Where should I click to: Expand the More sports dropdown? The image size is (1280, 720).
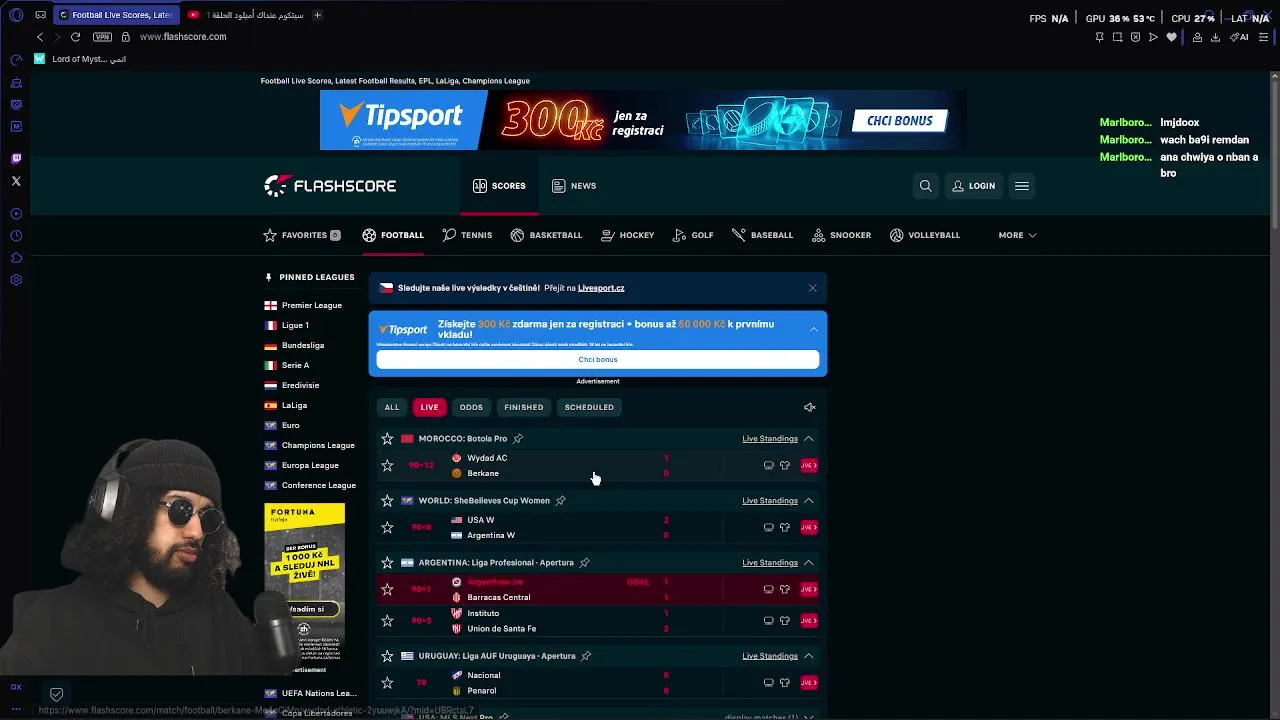[x=1017, y=235]
